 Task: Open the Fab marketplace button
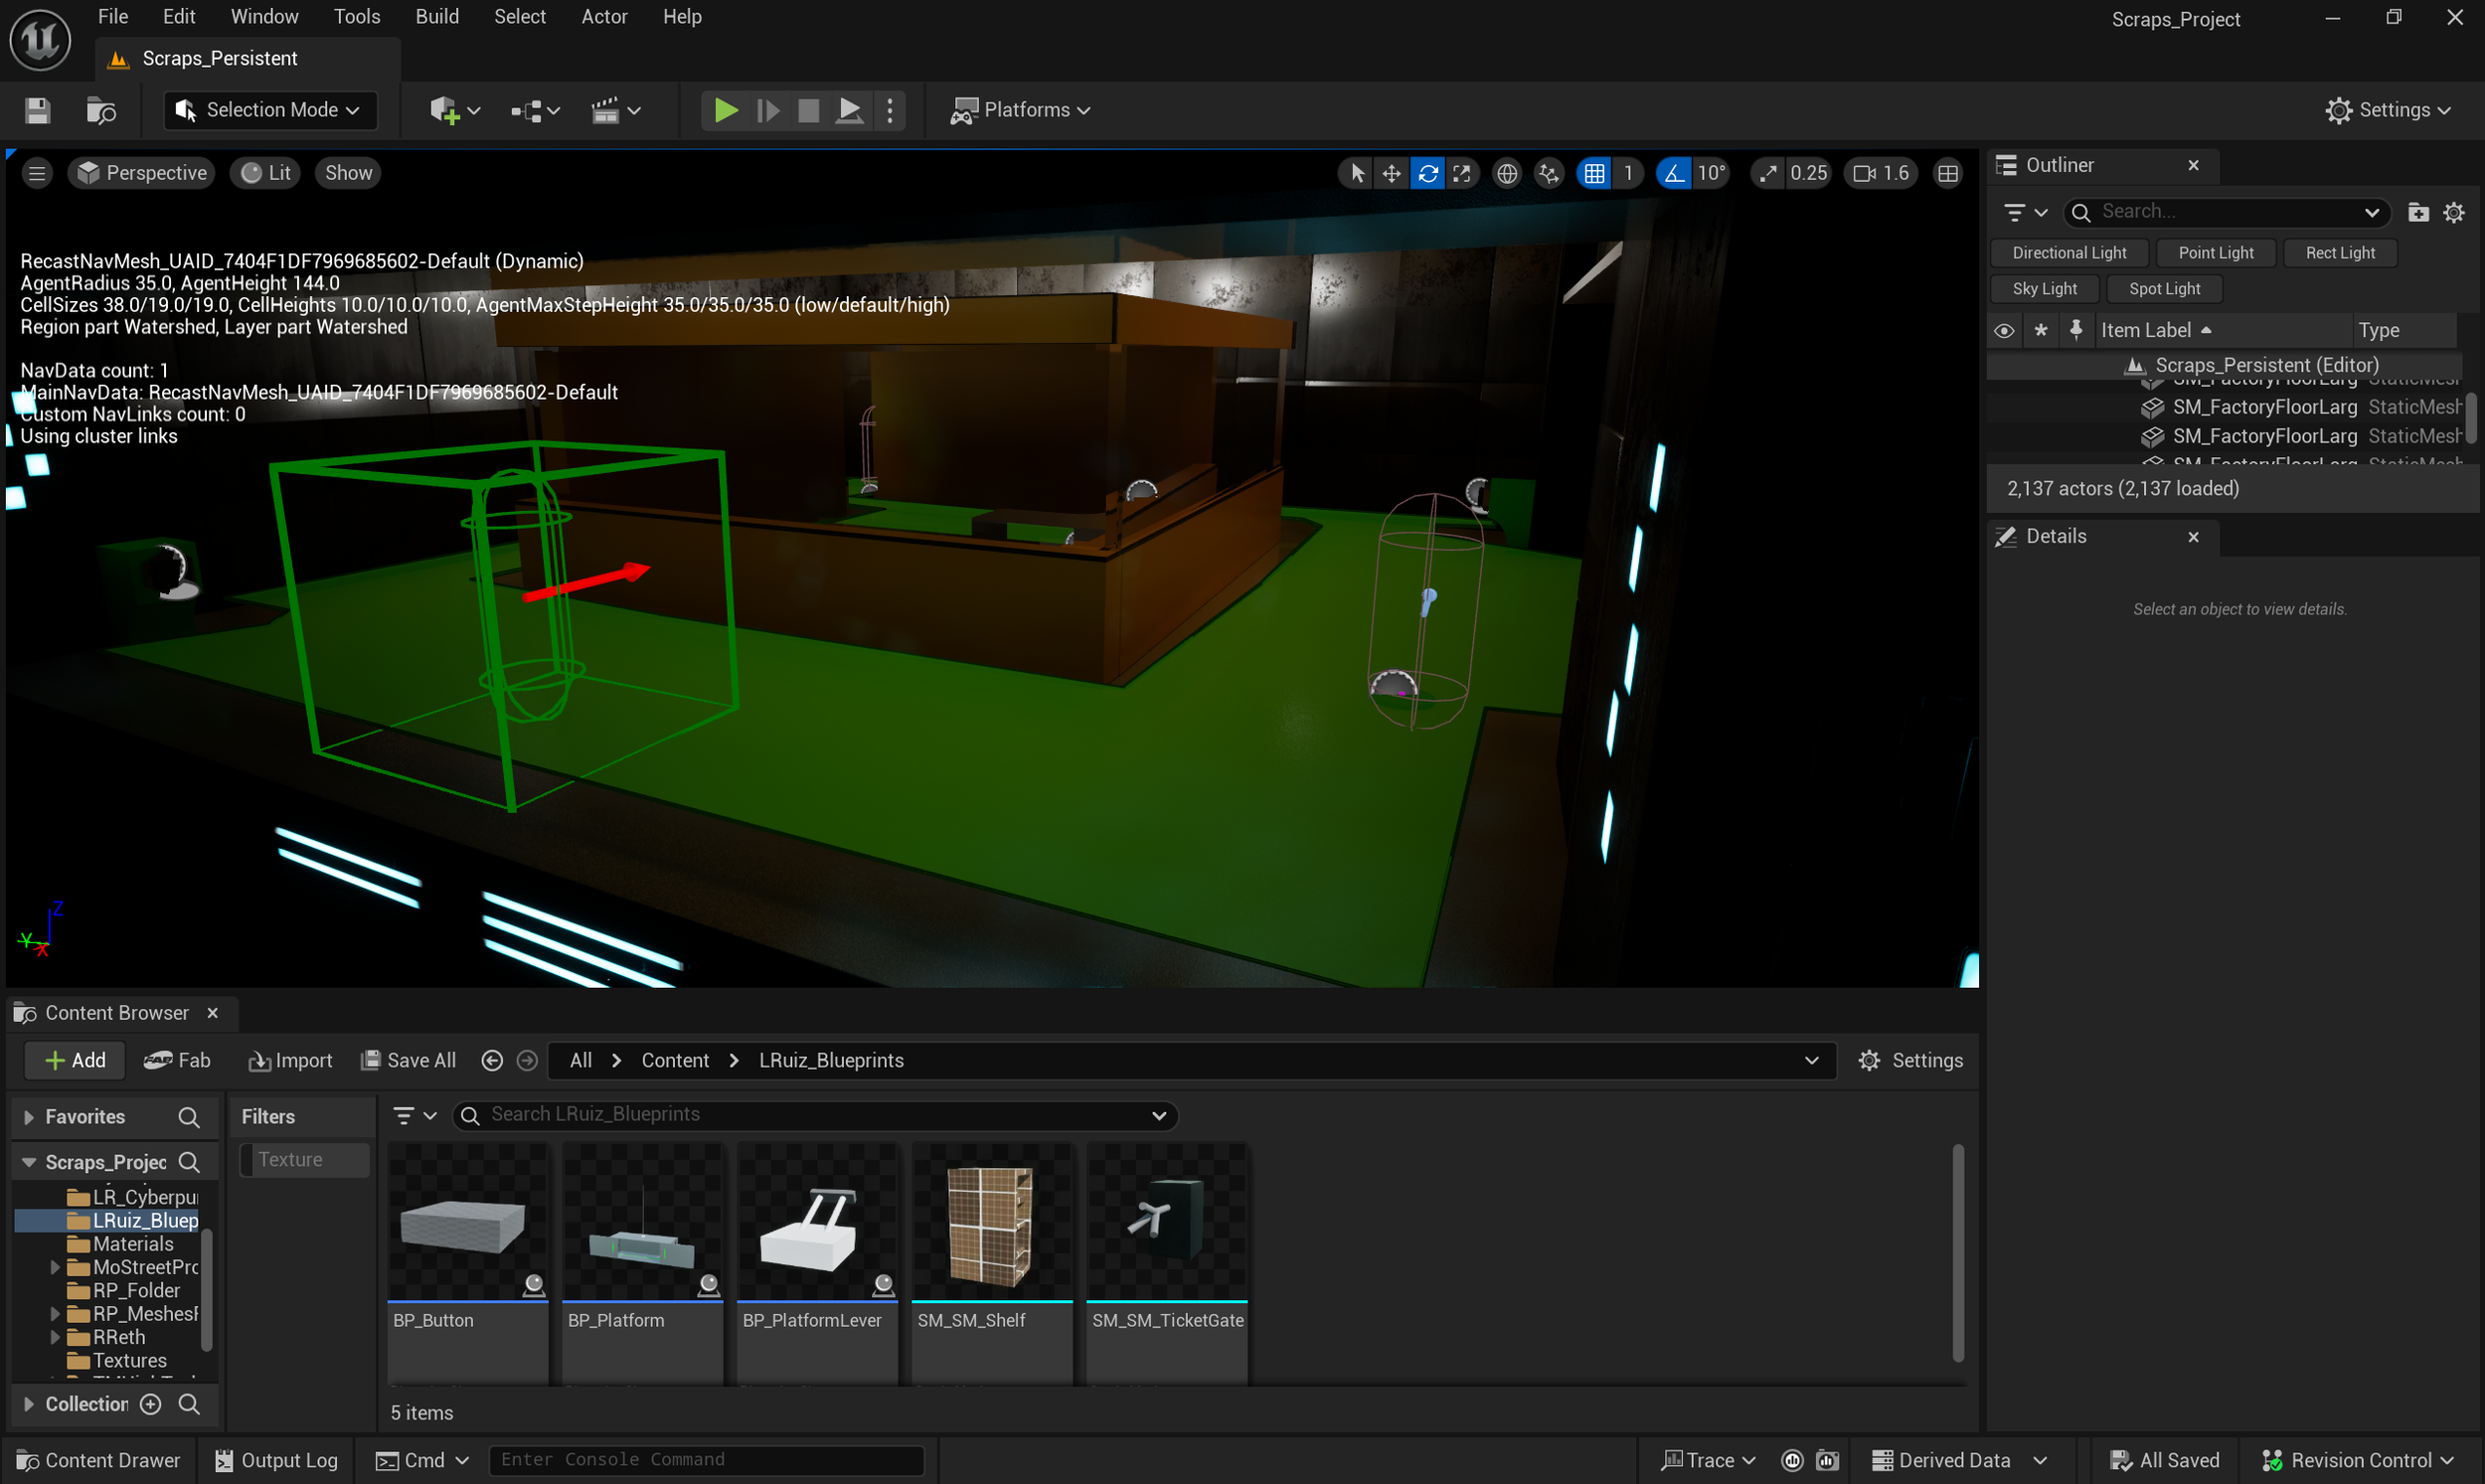point(177,1060)
